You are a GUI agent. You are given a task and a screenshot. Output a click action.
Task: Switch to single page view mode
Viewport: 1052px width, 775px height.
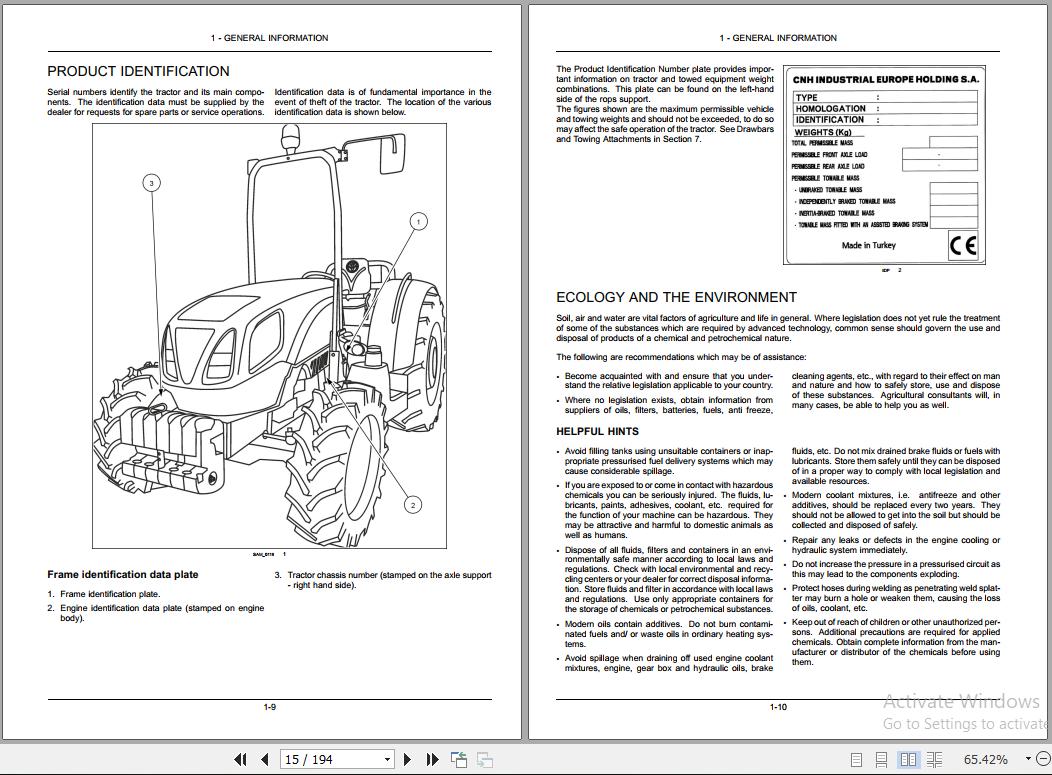click(x=857, y=760)
